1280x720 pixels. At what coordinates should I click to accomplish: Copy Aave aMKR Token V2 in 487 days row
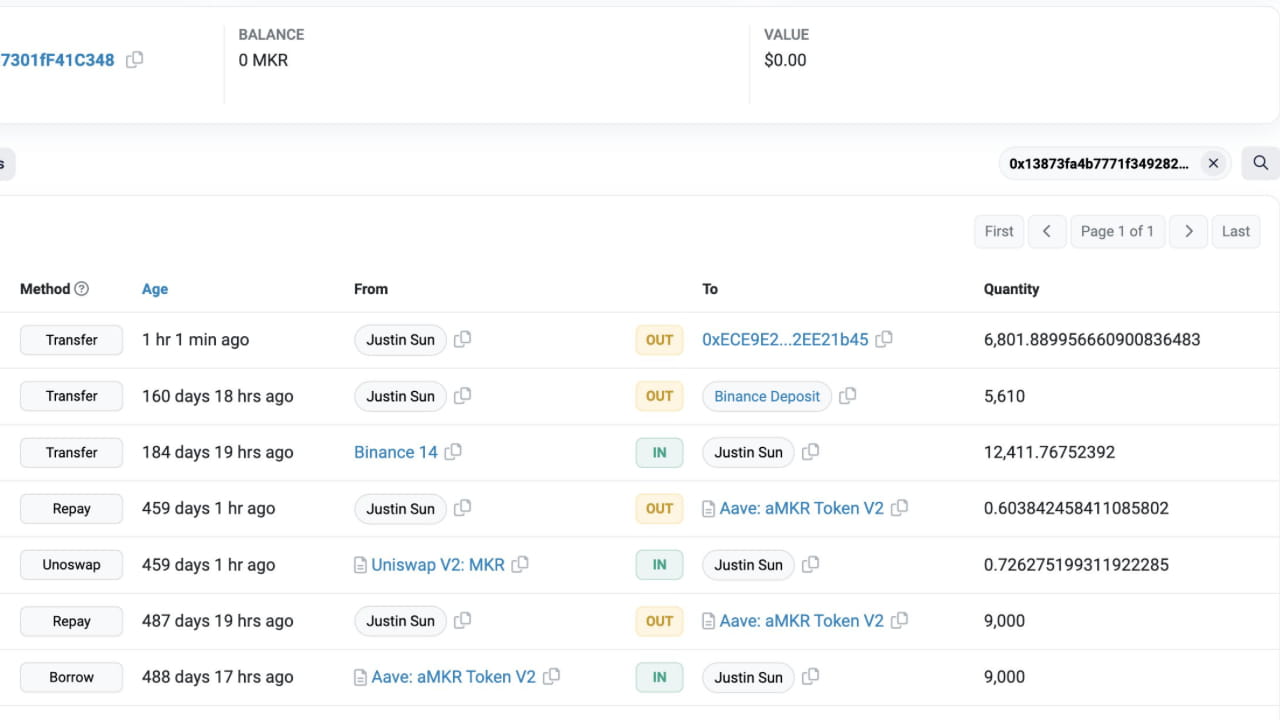click(899, 621)
